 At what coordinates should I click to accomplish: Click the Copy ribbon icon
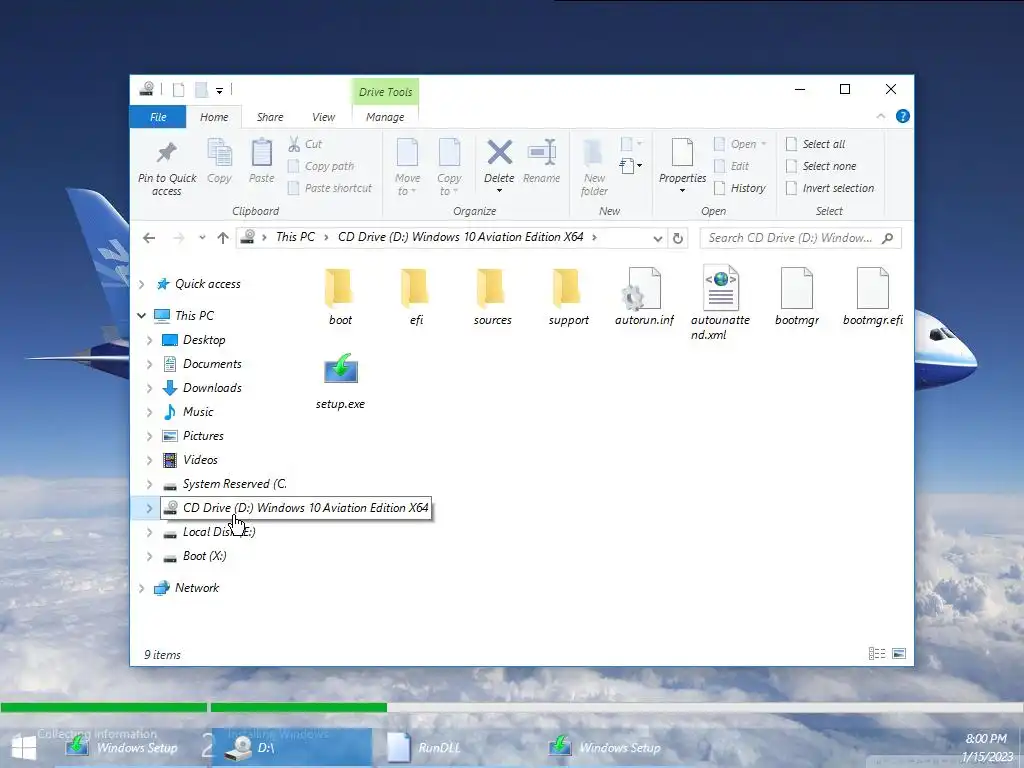219,153
